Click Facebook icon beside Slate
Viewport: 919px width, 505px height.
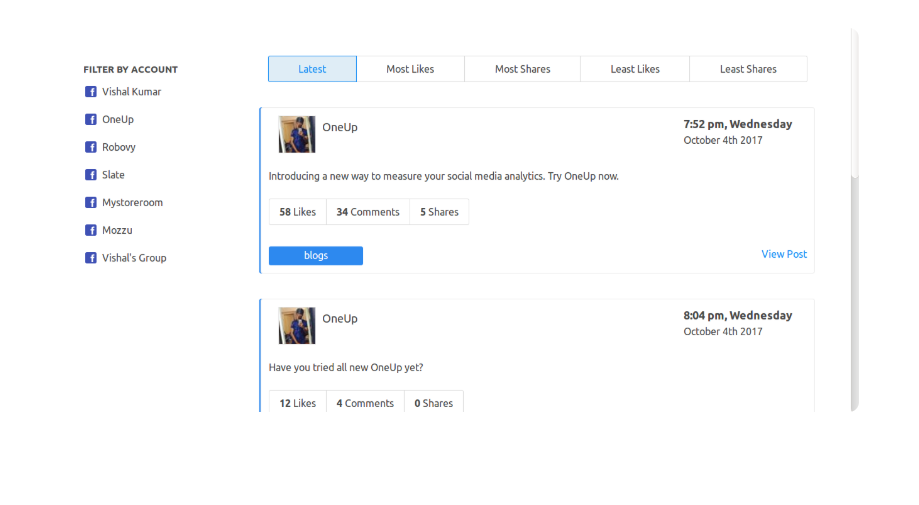click(x=91, y=175)
